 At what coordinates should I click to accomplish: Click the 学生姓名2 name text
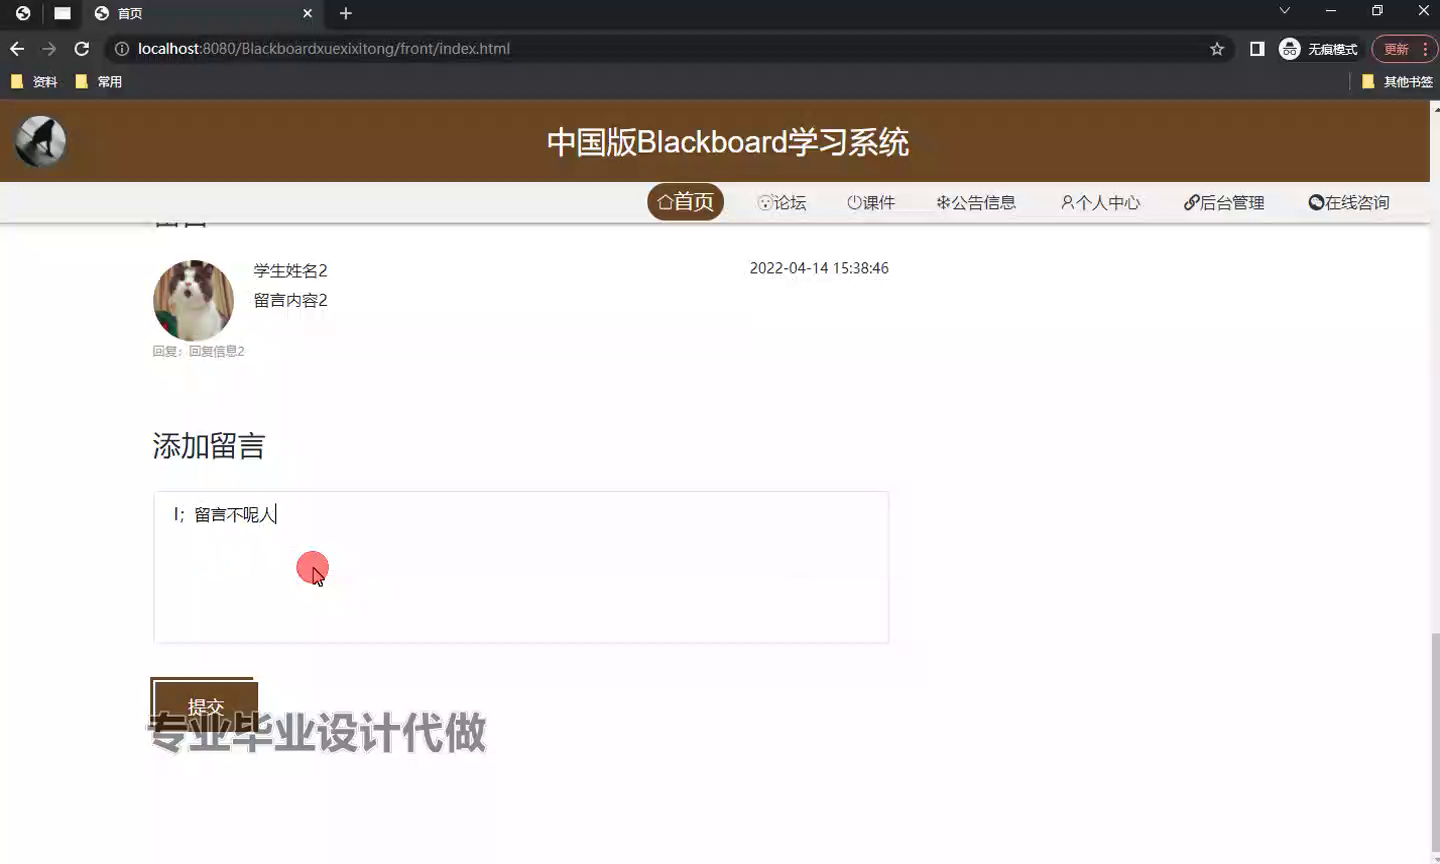tap(290, 271)
